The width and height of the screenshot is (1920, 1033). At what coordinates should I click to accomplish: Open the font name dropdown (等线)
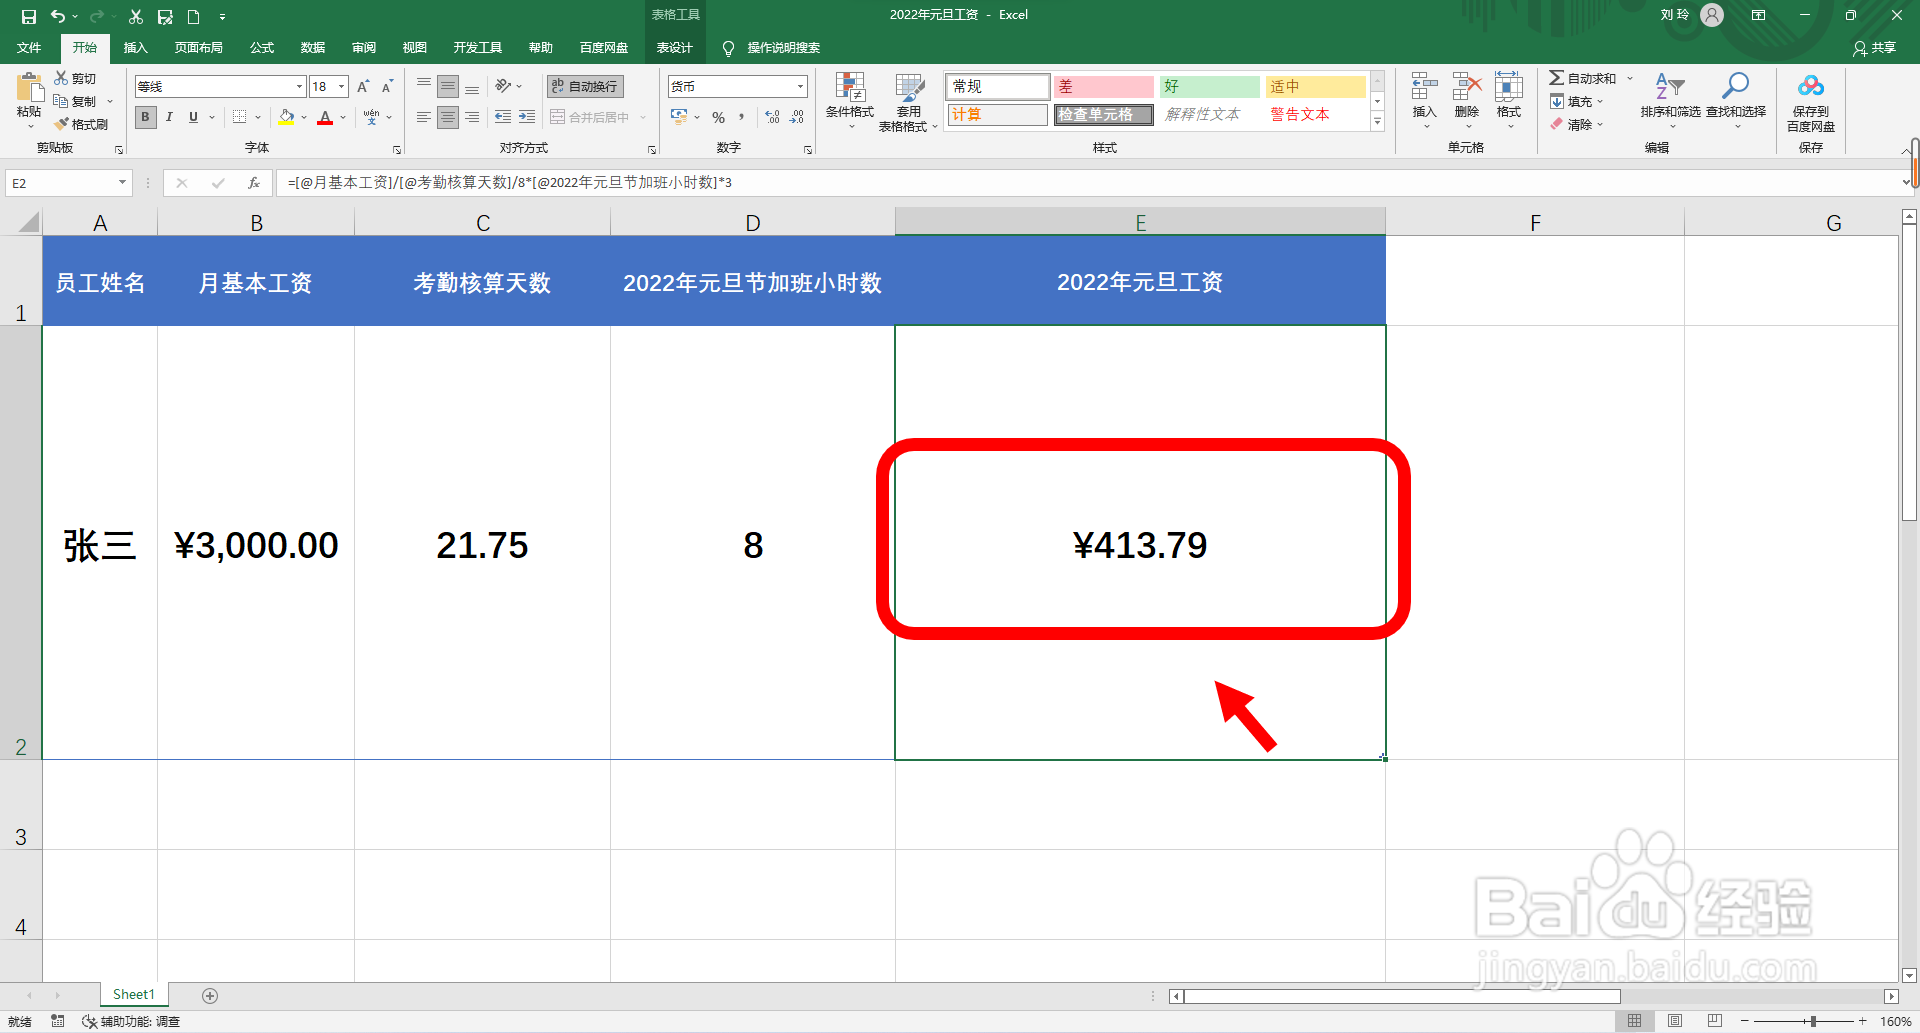pyautogui.click(x=299, y=87)
